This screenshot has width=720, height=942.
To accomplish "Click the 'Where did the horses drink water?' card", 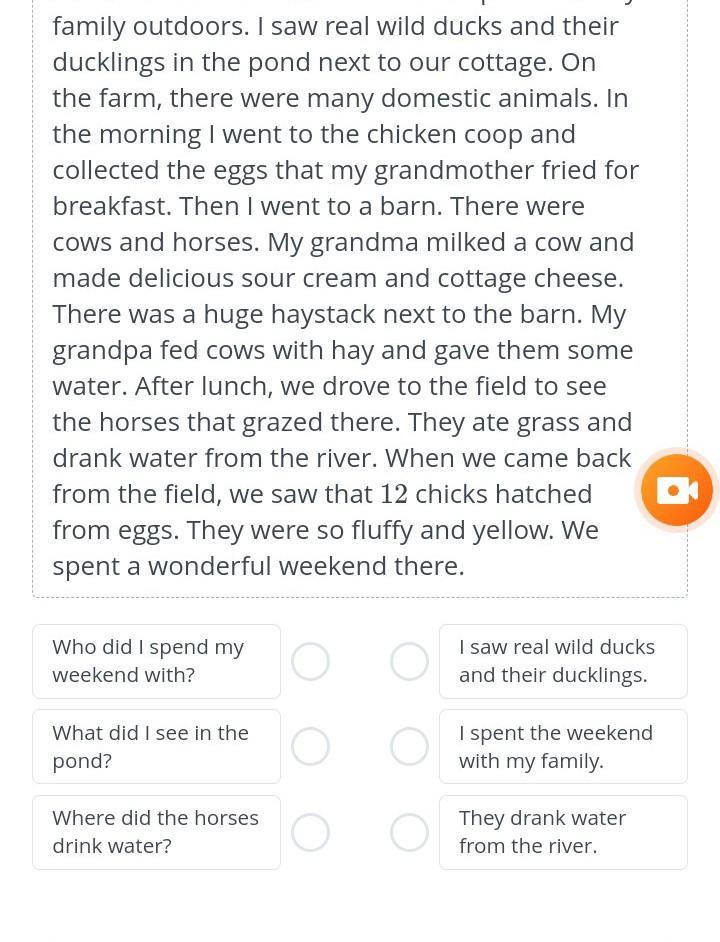I will tap(156, 833).
